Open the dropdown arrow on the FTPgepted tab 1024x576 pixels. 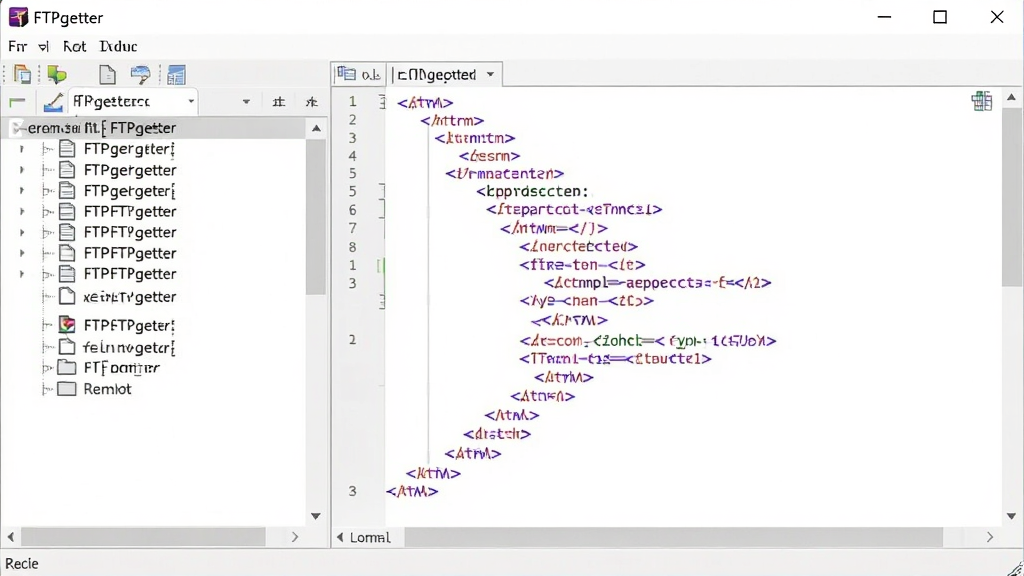[490, 74]
